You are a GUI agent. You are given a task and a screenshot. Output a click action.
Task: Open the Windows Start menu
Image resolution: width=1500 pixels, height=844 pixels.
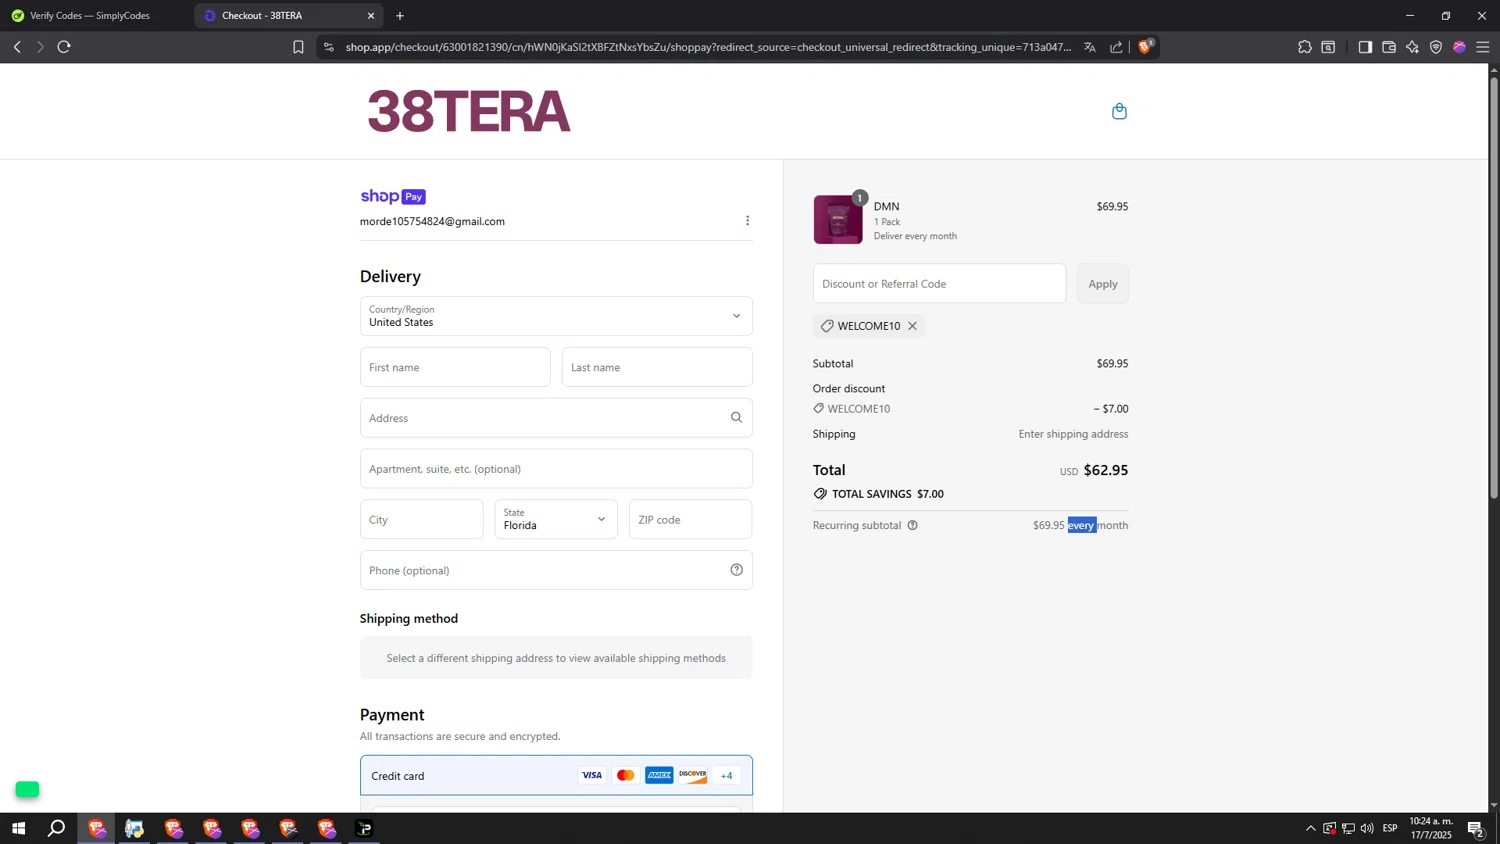[x=18, y=828]
